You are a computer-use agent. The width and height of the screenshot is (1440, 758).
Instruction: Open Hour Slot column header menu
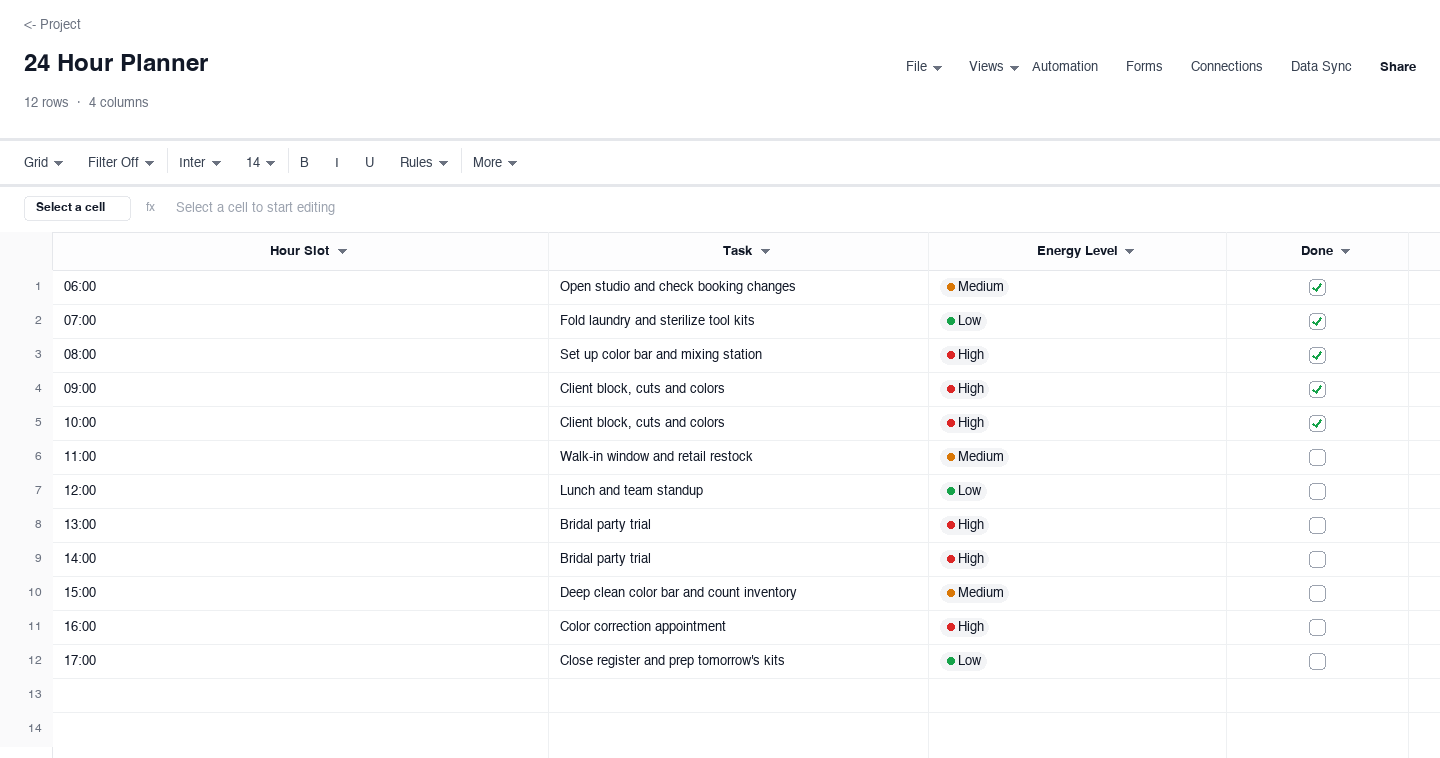(342, 251)
